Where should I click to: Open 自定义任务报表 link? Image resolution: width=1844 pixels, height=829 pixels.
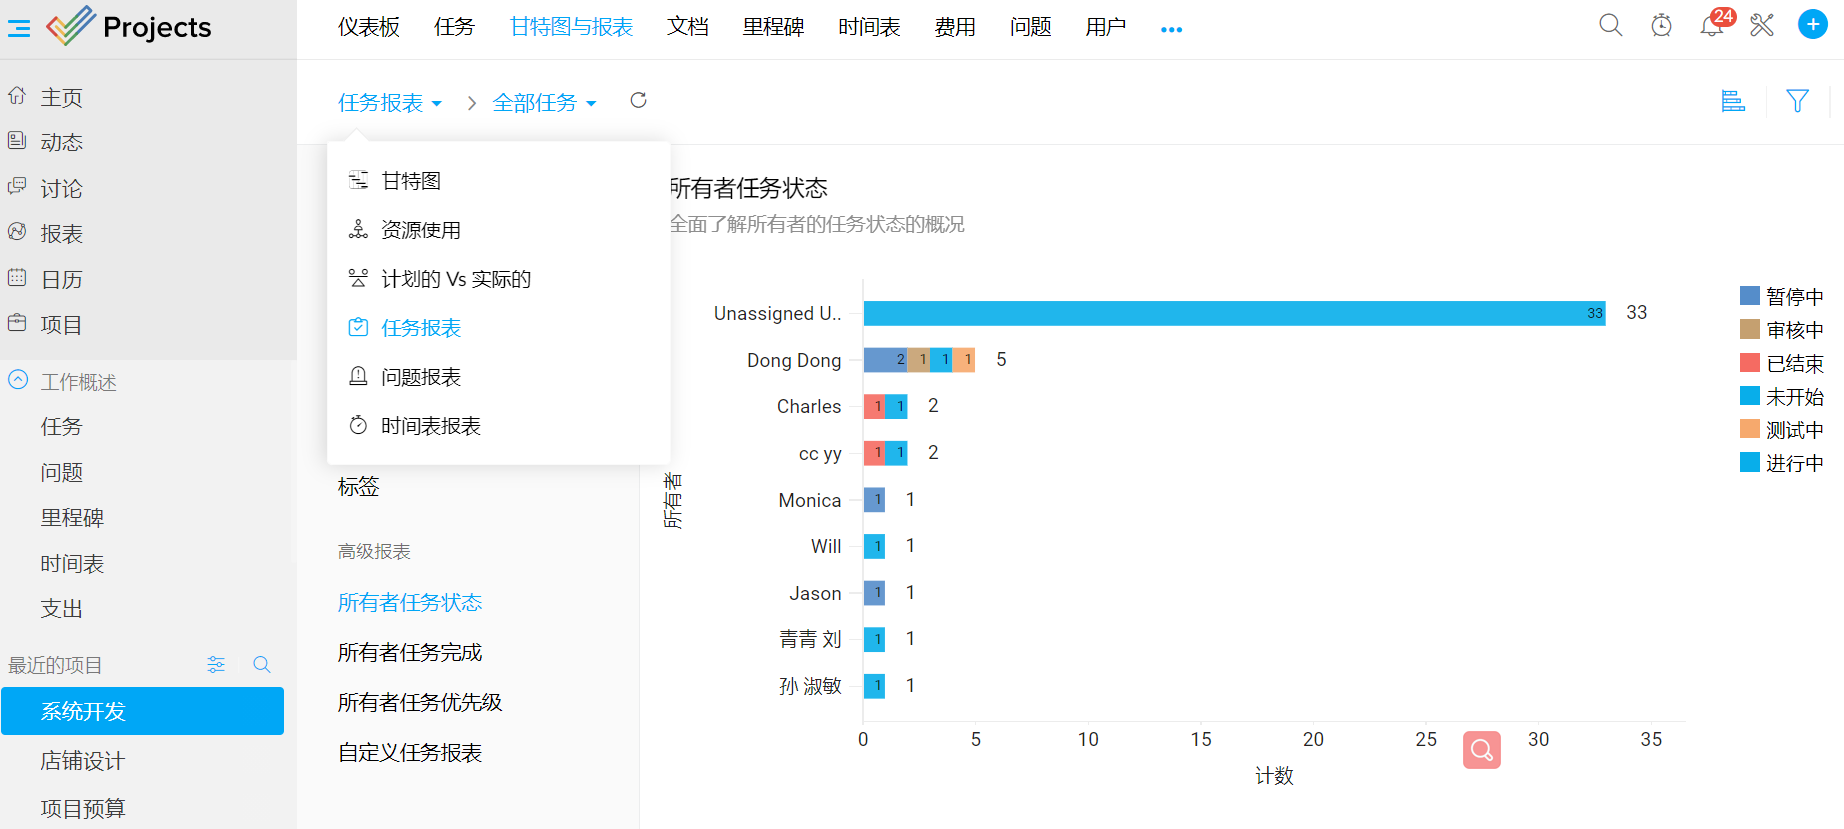coord(410,753)
